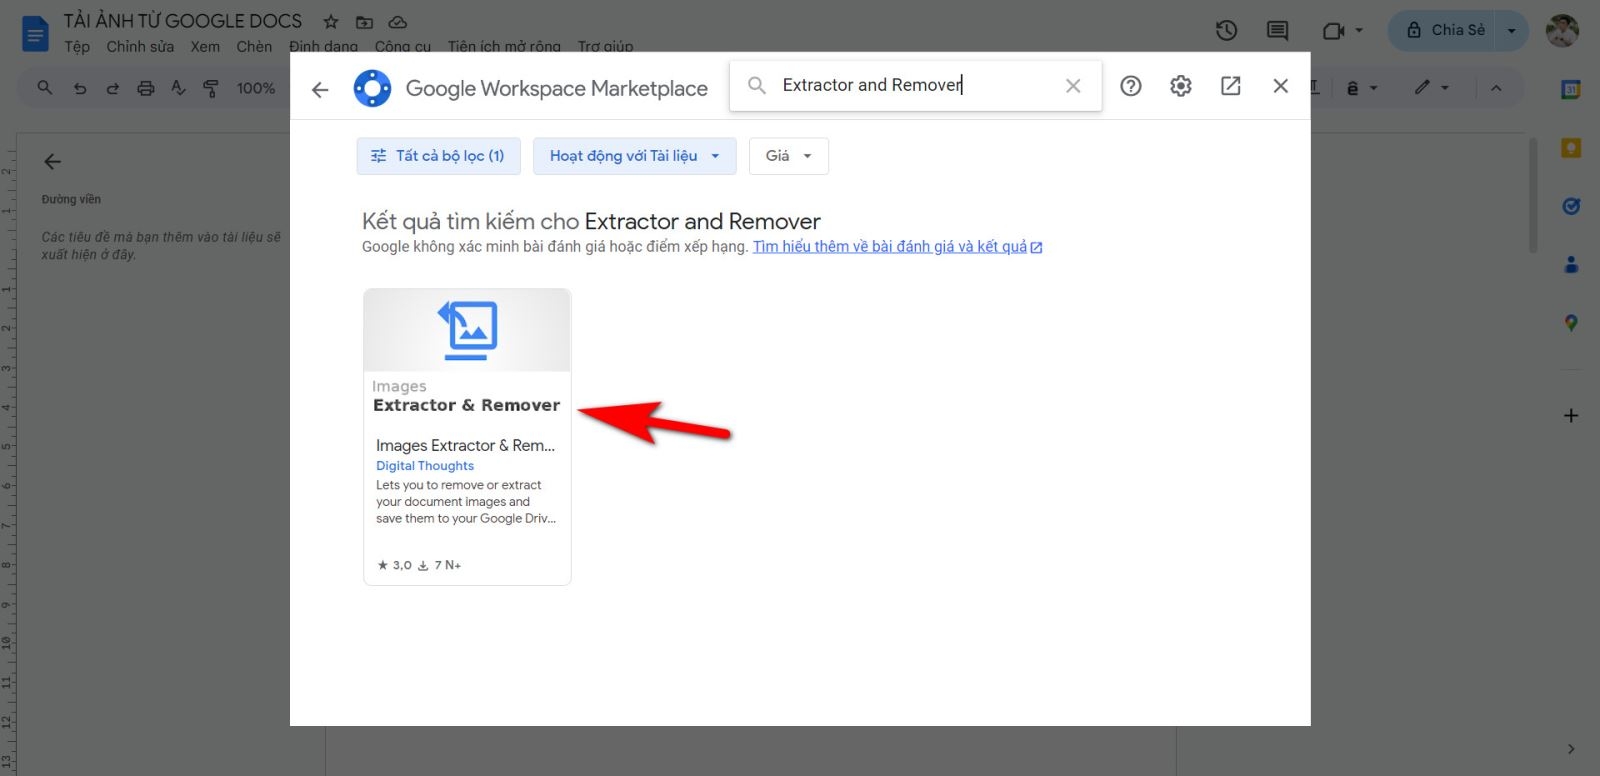Click the Docs toolbar search icon
The width and height of the screenshot is (1600, 776).
[x=45, y=88]
